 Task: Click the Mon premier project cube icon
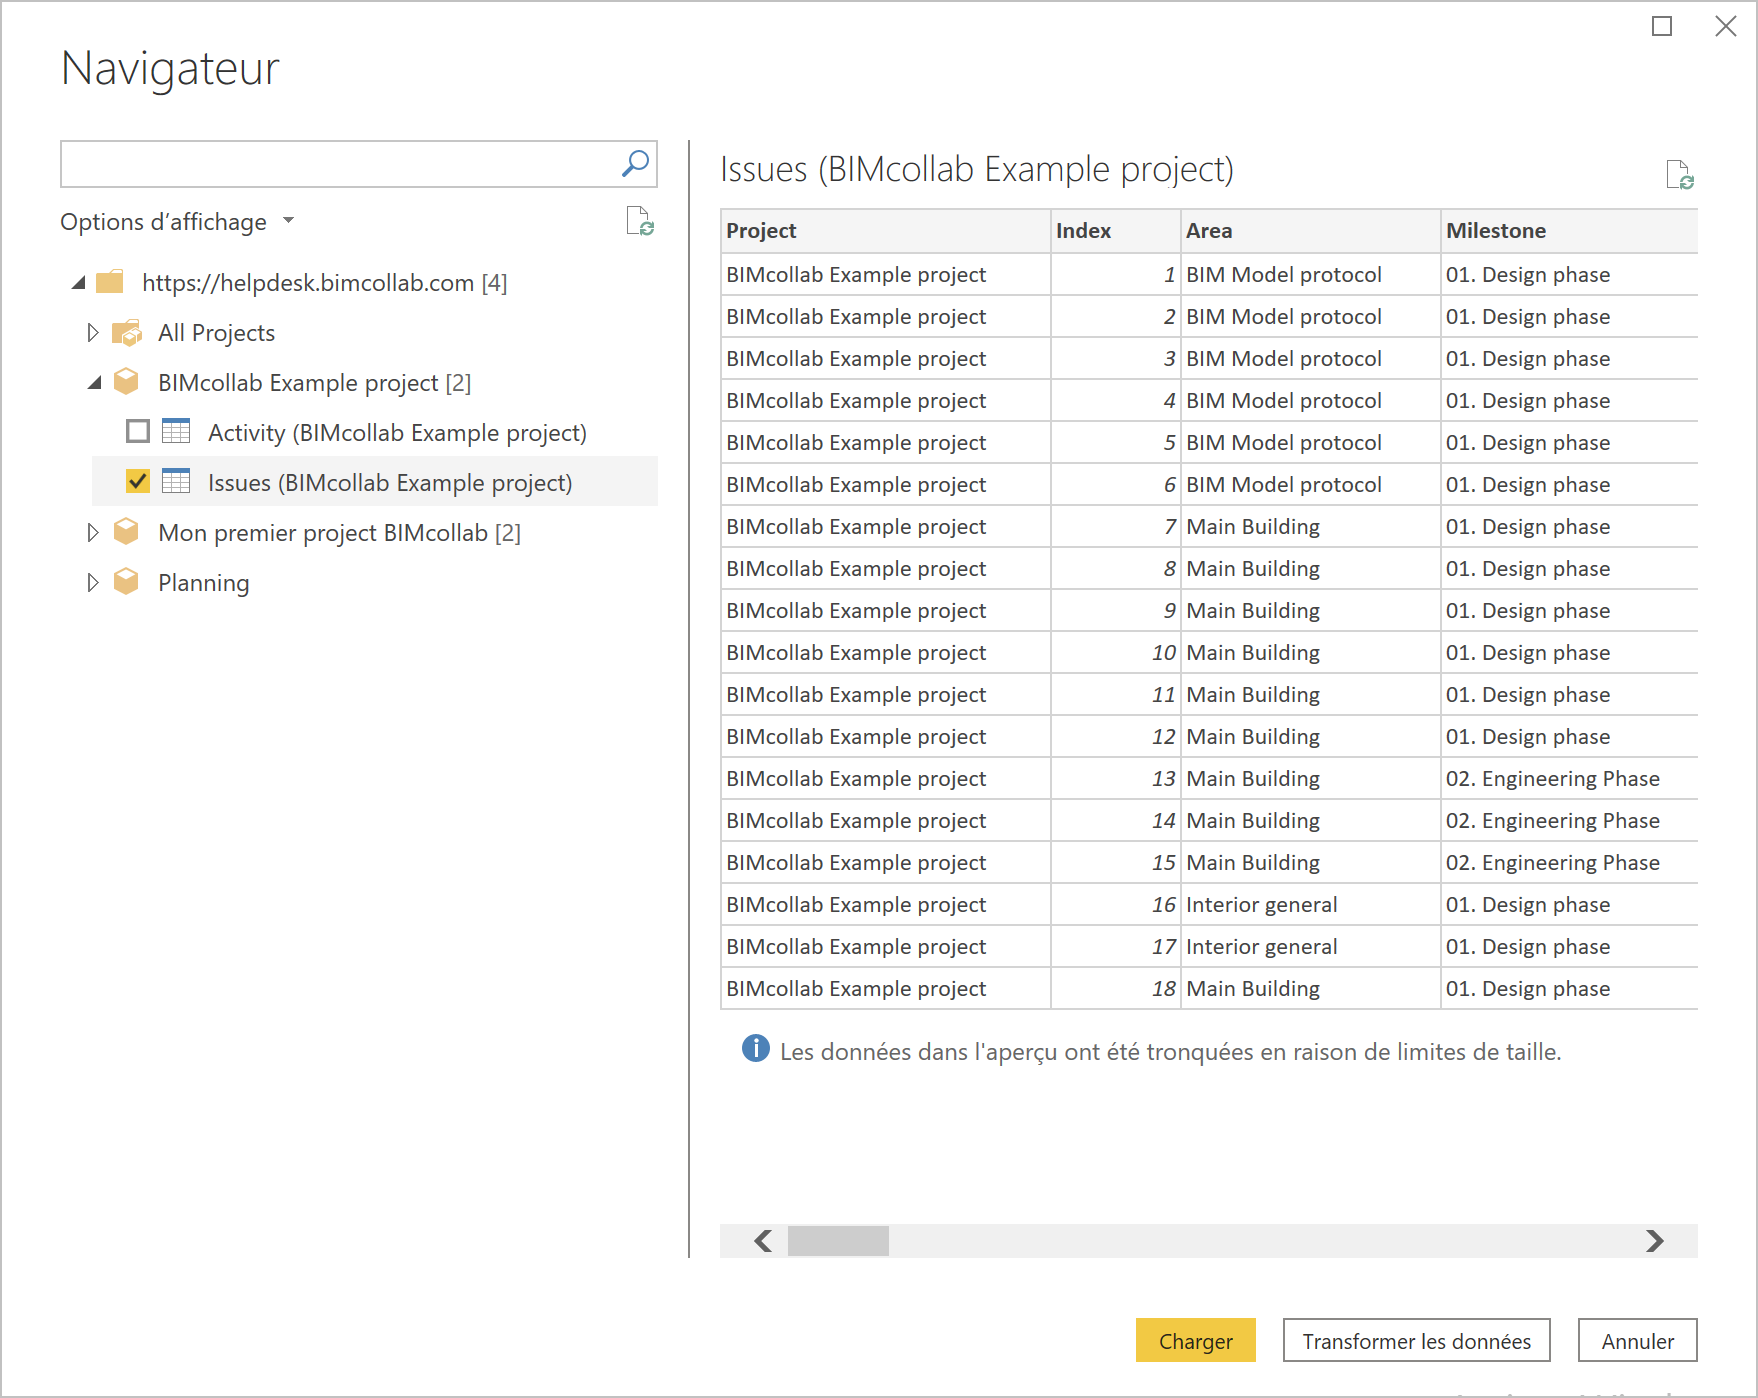click(126, 532)
